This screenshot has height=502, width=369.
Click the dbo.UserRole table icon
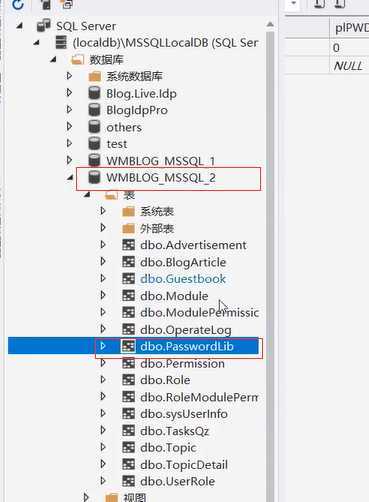[x=128, y=481]
